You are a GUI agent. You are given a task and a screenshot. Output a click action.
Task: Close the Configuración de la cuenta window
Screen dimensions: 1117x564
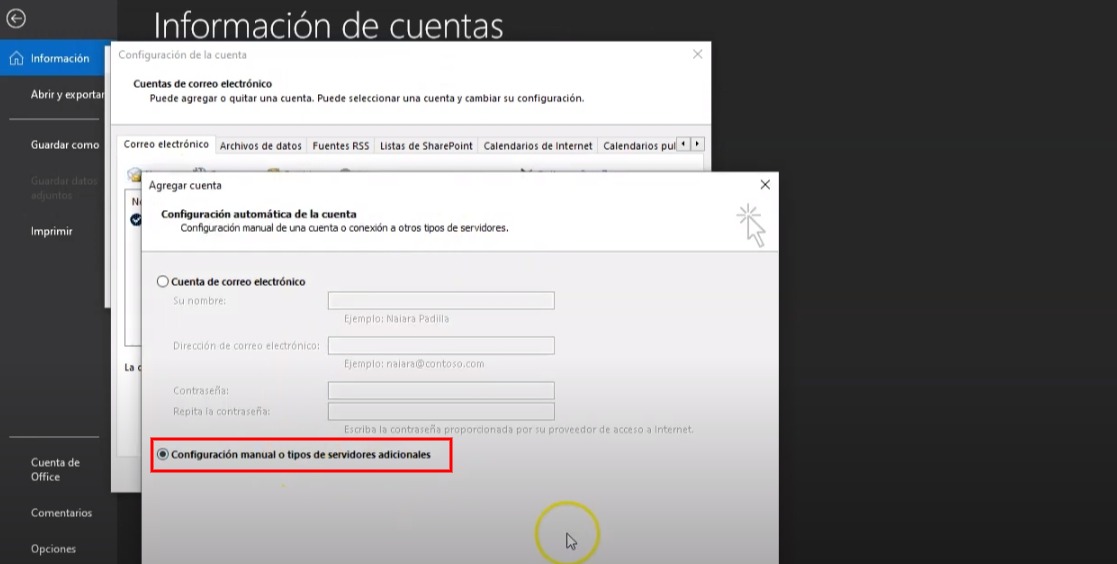tap(697, 54)
